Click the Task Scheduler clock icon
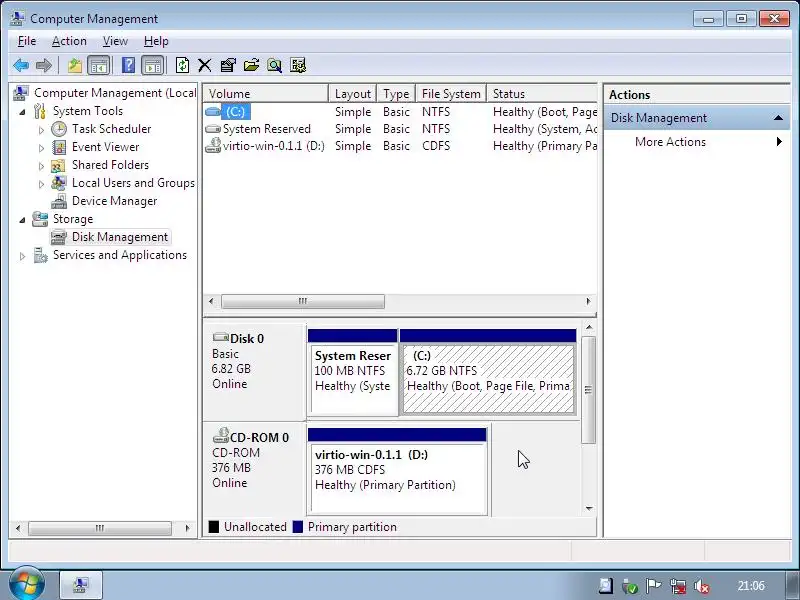 pyautogui.click(x=59, y=129)
